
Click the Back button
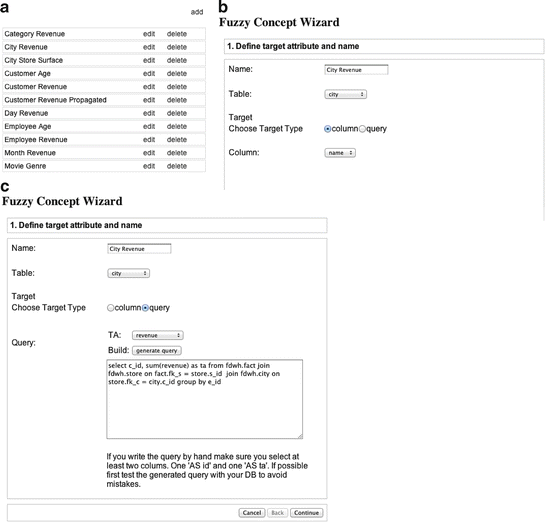click(277, 513)
